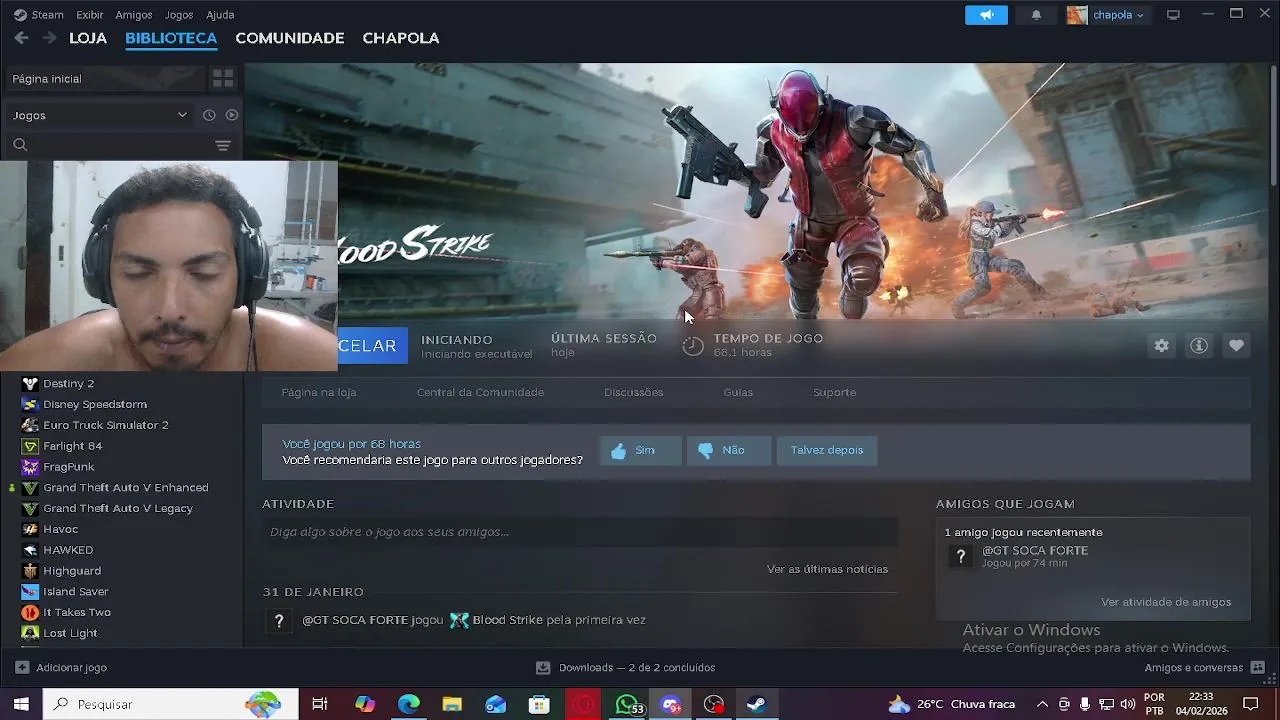This screenshot has height=720, width=1280.
Task: Open the Discussões link
Action: click(x=634, y=392)
